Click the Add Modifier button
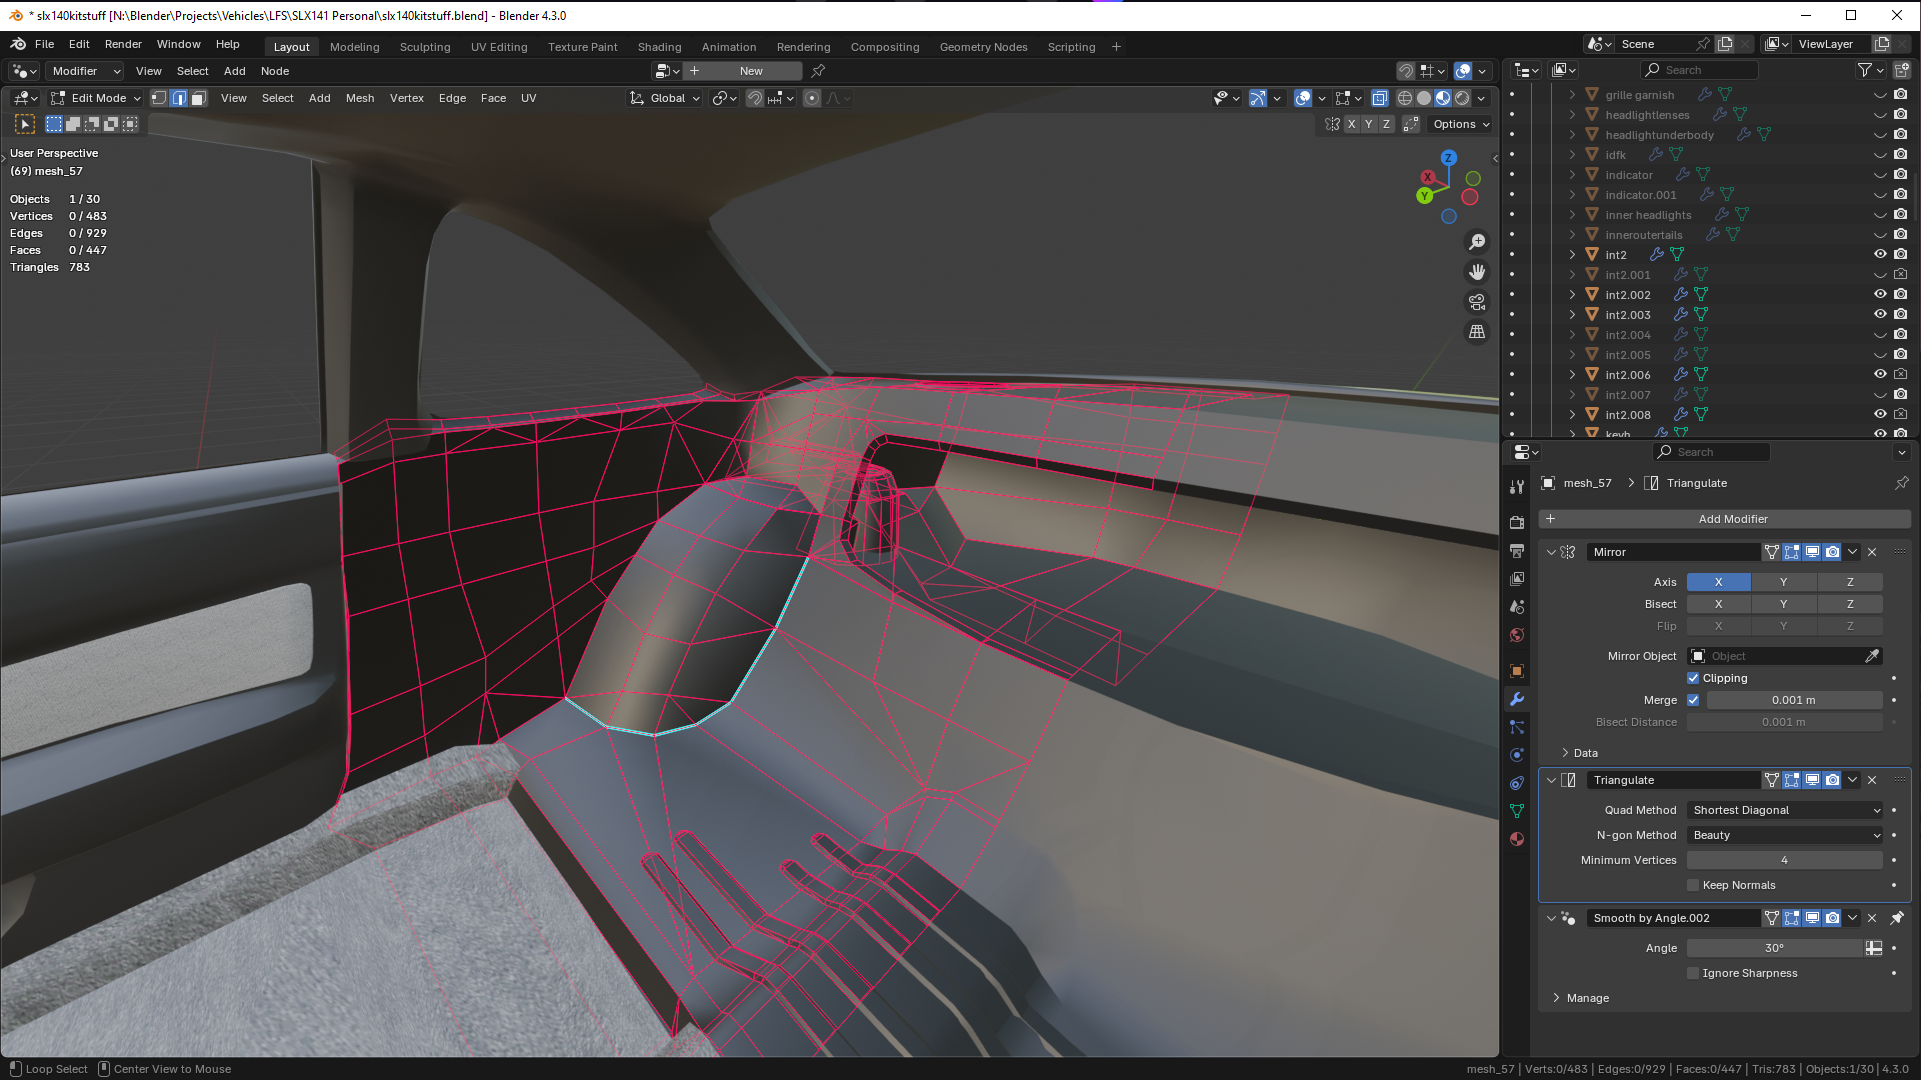The width and height of the screenshot is (1921, 1080). [1732, 519]
